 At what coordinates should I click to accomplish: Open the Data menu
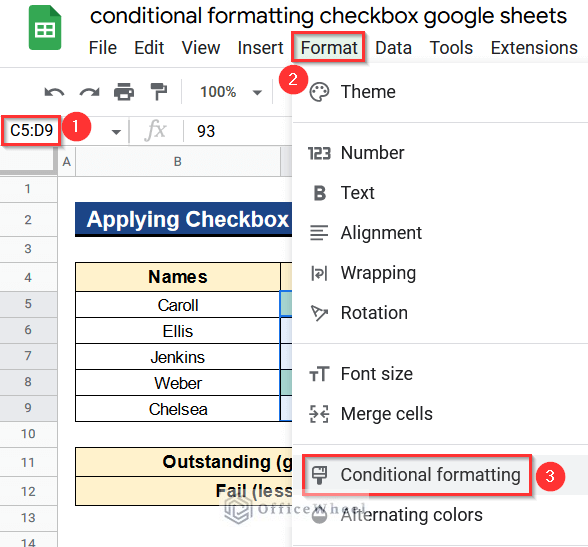click(x=393, y=48)
